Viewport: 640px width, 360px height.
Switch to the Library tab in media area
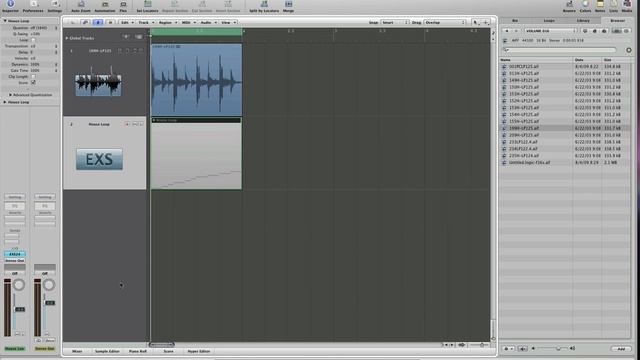pos(583,20)
